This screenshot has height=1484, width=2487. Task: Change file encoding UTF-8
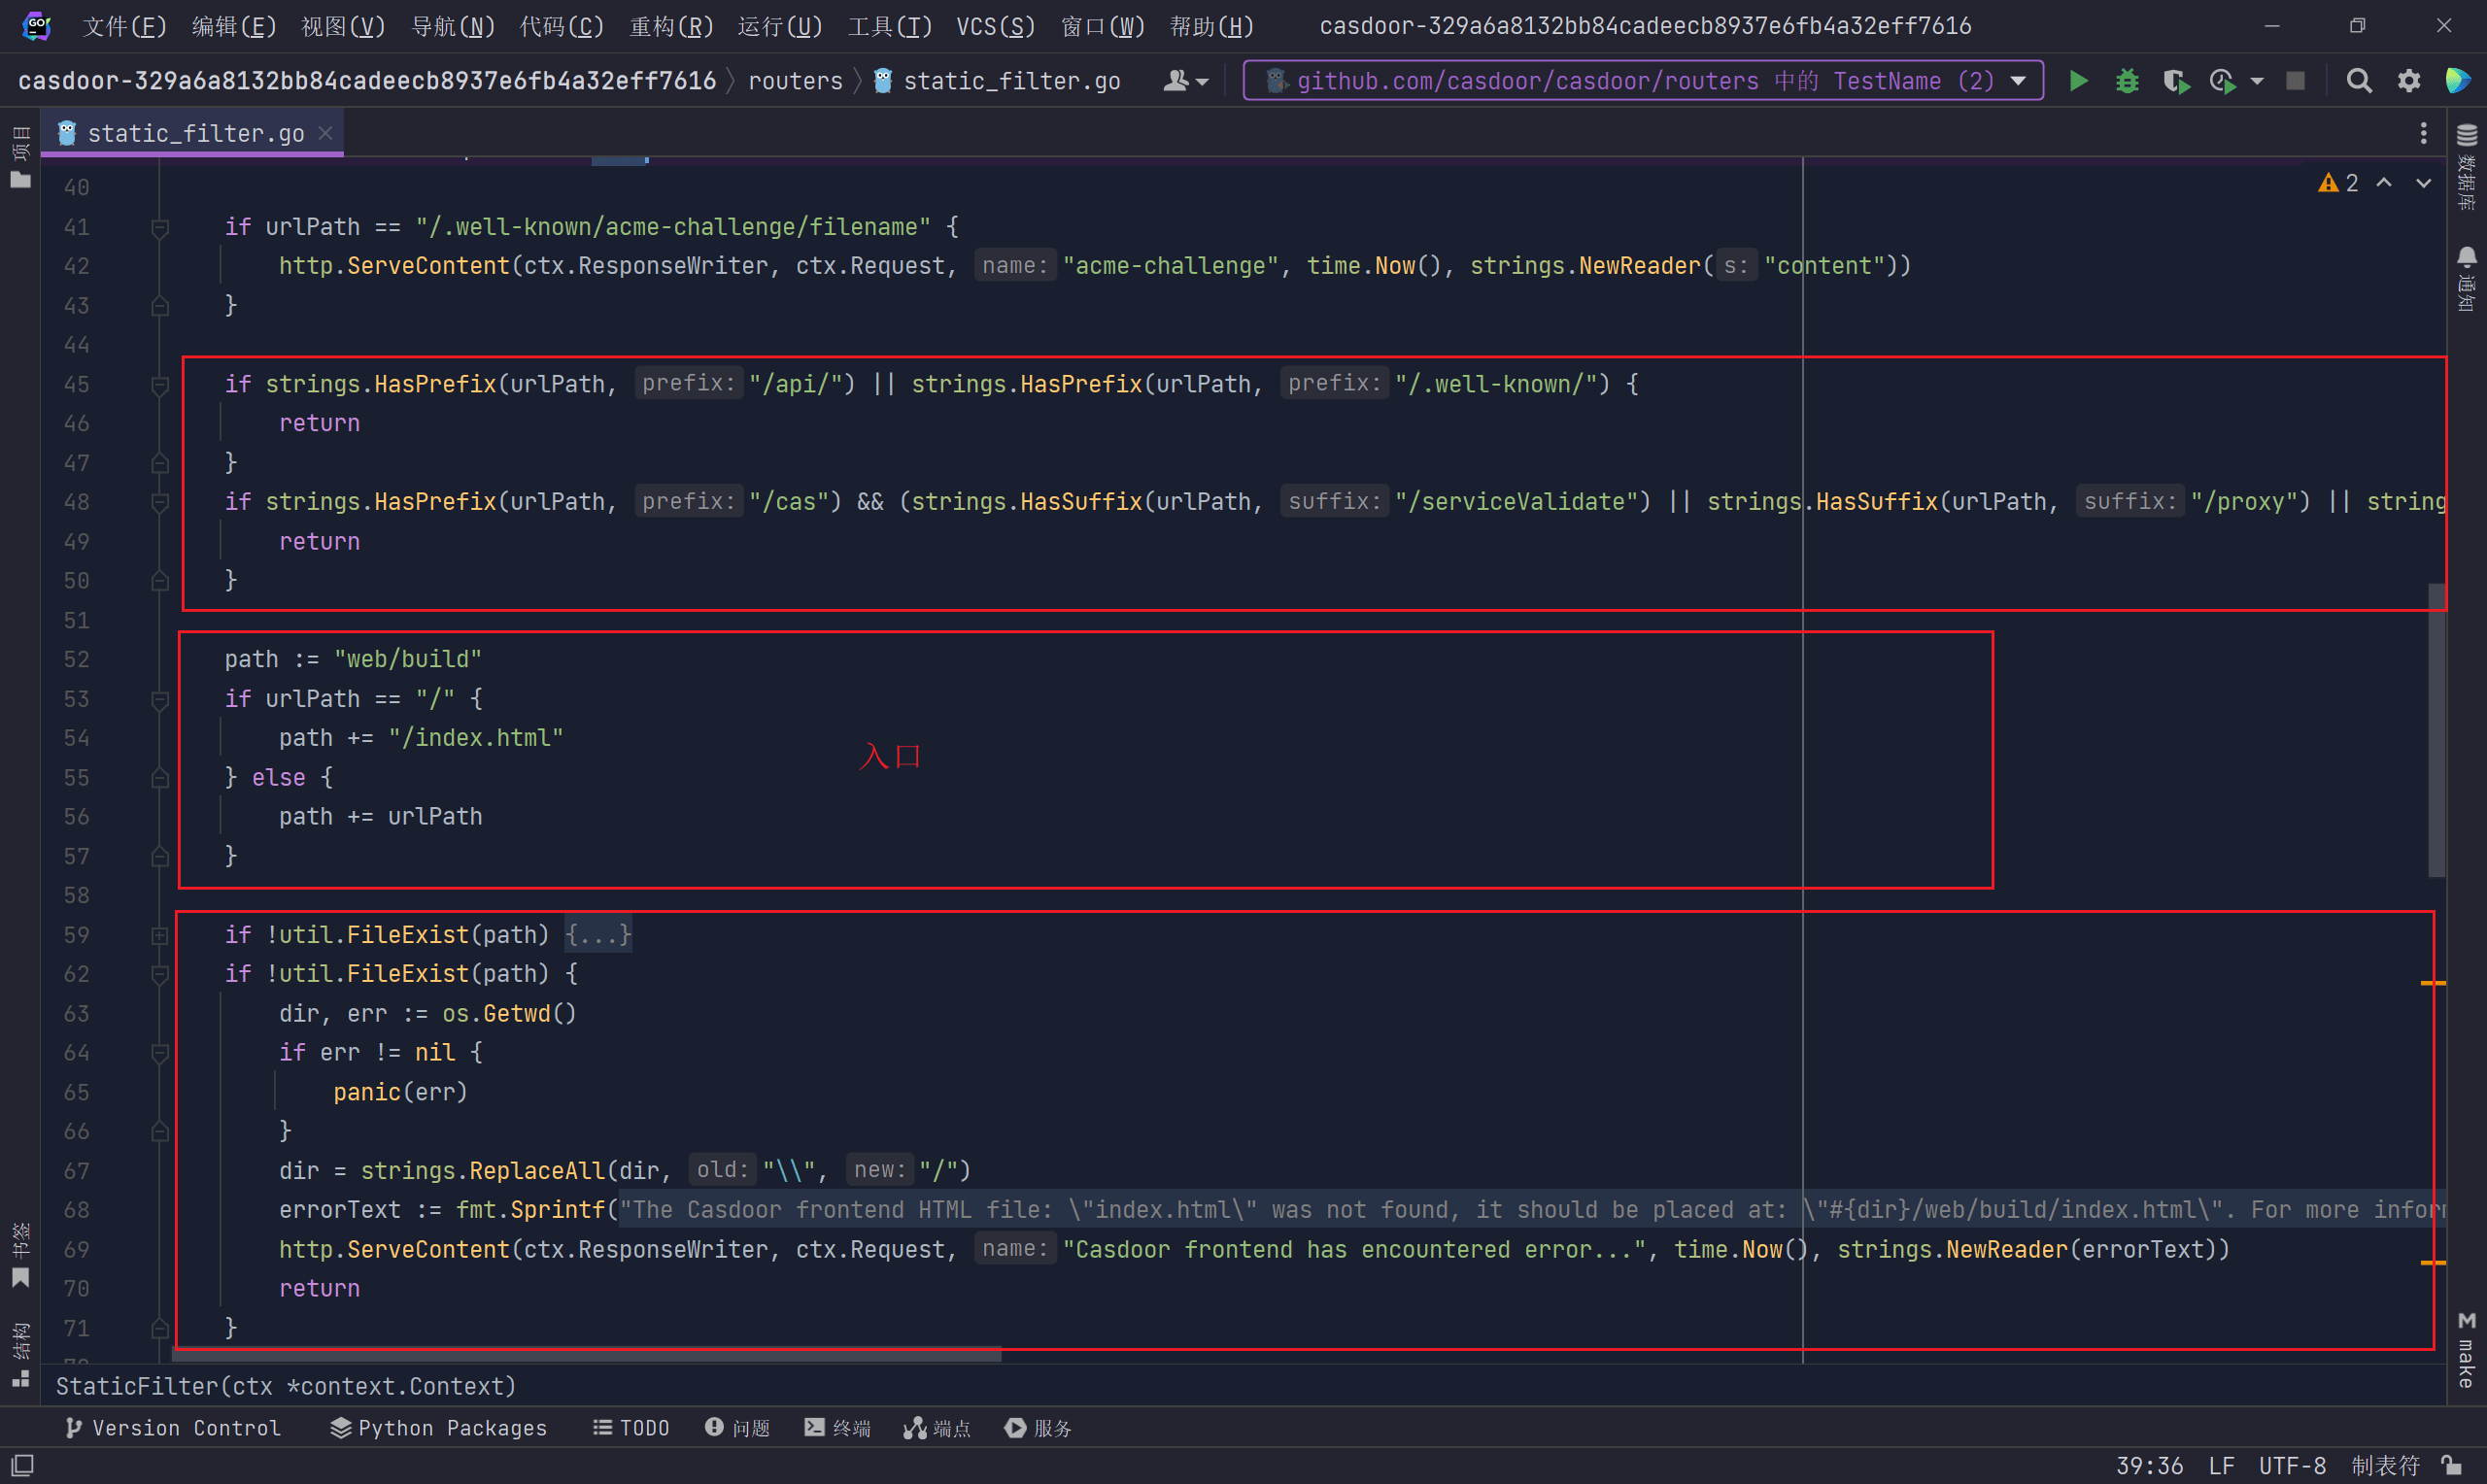[x=2292, y=1466]
